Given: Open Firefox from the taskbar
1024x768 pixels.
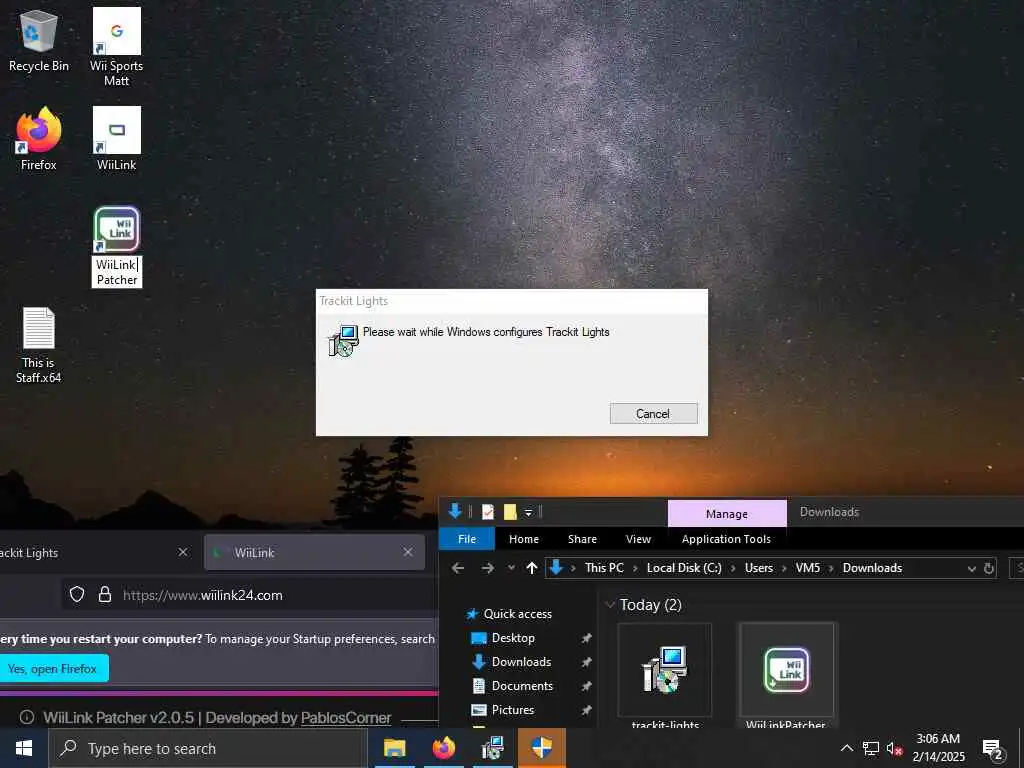Looking at the screenshot, I should coord(443,748).
